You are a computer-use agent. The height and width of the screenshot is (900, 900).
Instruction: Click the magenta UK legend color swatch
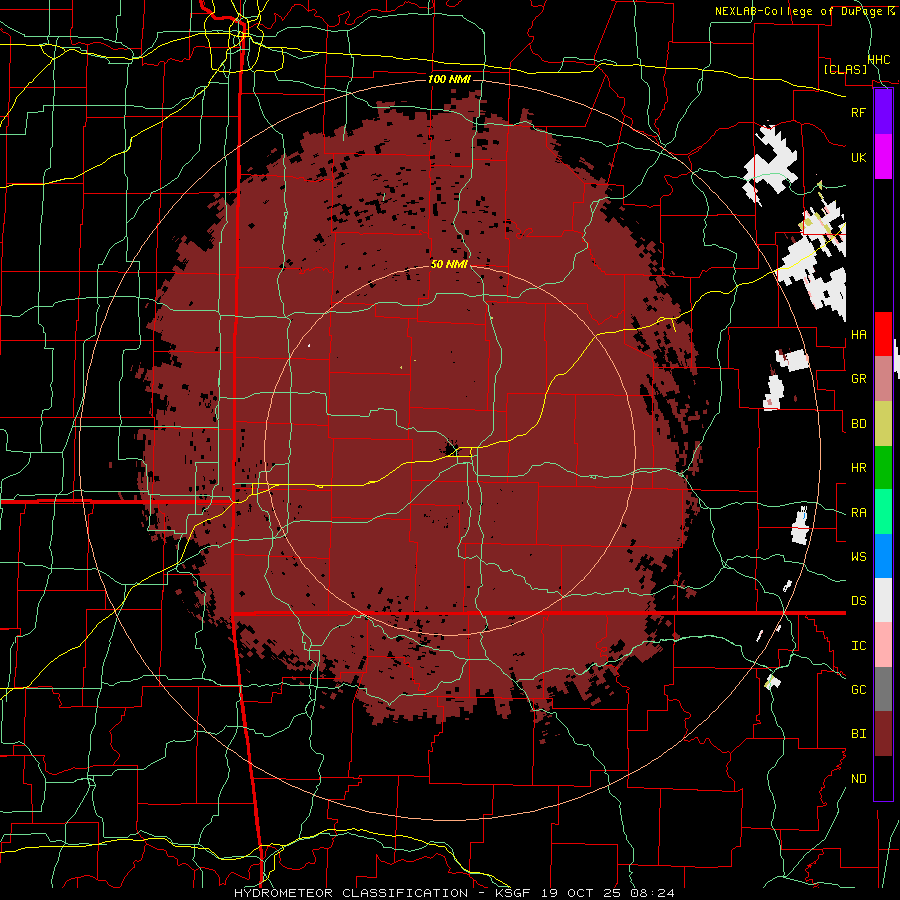pos(883,157)
